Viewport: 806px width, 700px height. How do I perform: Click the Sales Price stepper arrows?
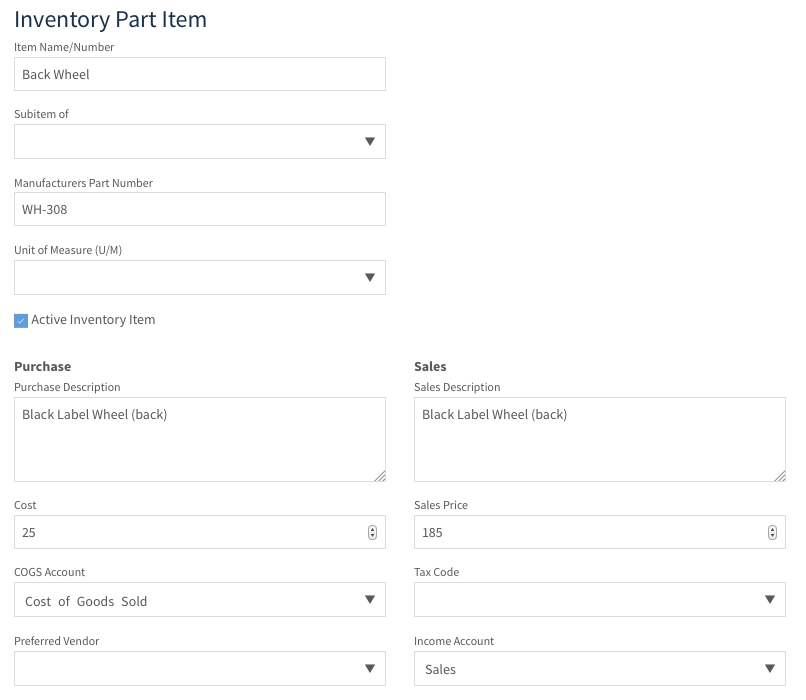773,532
